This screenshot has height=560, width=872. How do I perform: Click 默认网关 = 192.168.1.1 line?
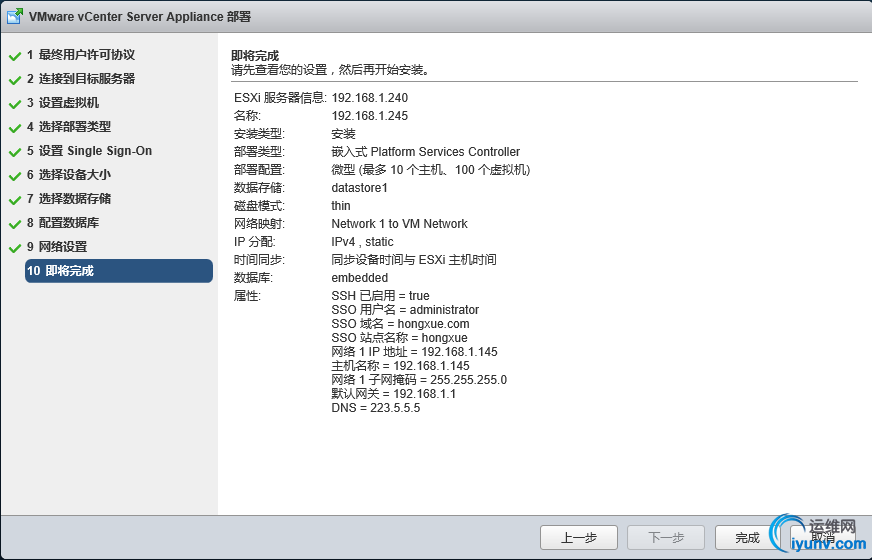[394, 394]
